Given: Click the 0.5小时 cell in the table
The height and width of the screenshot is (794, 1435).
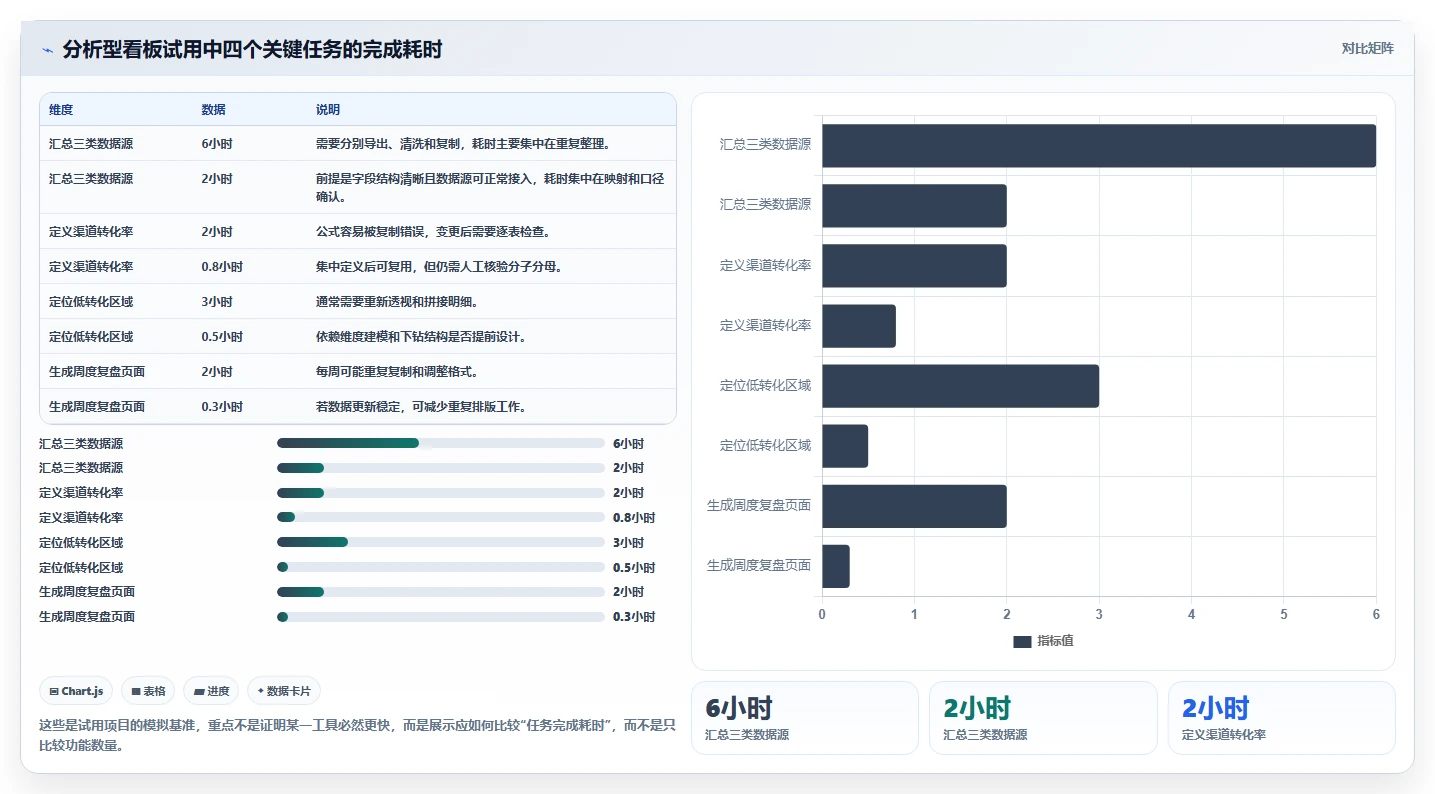Looking at the screenshot, I should point(222,337).
